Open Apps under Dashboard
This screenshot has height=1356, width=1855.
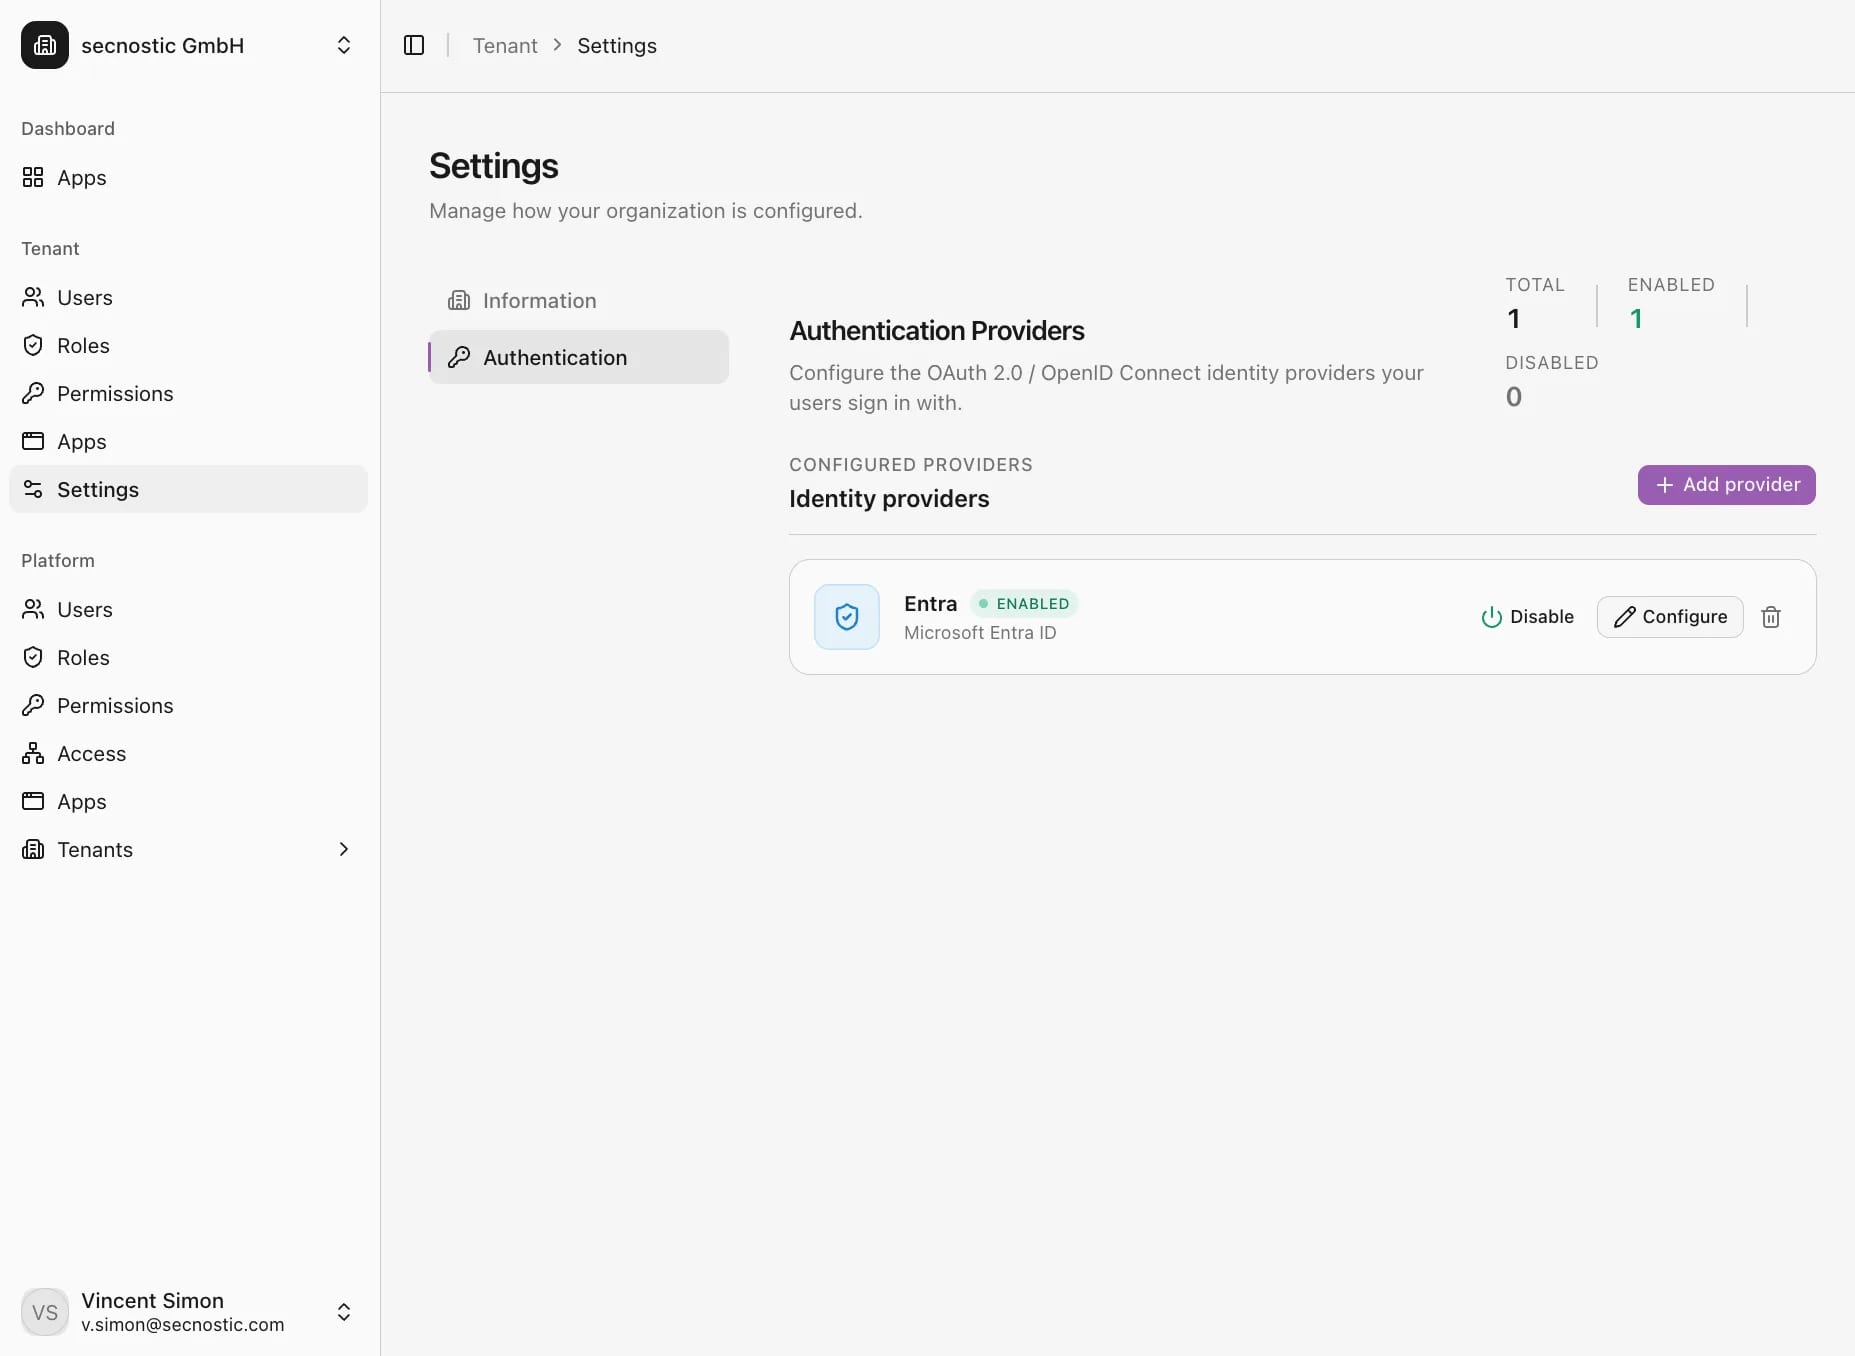[189, 177]
